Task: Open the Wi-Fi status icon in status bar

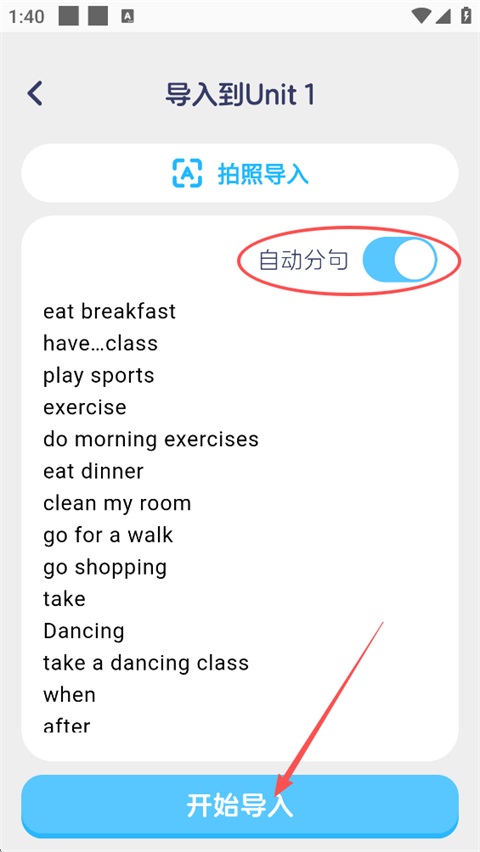Action: (420, 16)
